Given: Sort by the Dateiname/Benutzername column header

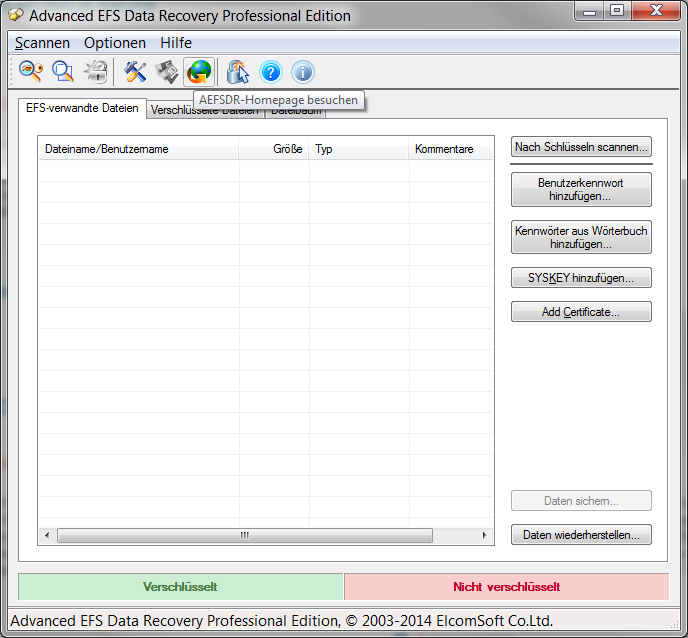Looking at the screenshot, I should click(x=138, y=149).
